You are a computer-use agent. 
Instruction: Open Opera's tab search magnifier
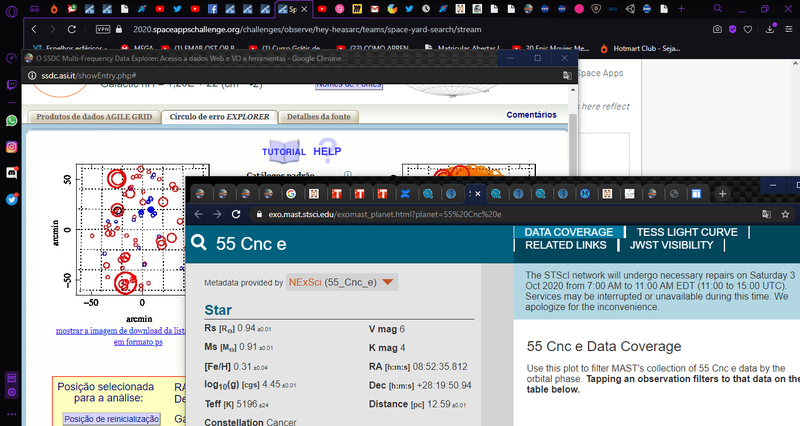(718, 8)
